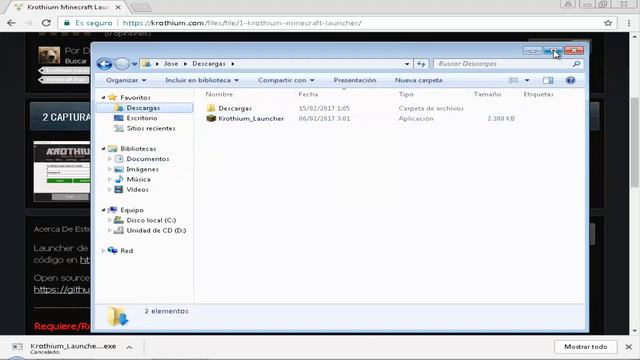Click the search magnifier icon in Explorer
Image resolution: width=640 pixels, height=360 pixels.
pyautogui.click(x=576, y=64)
